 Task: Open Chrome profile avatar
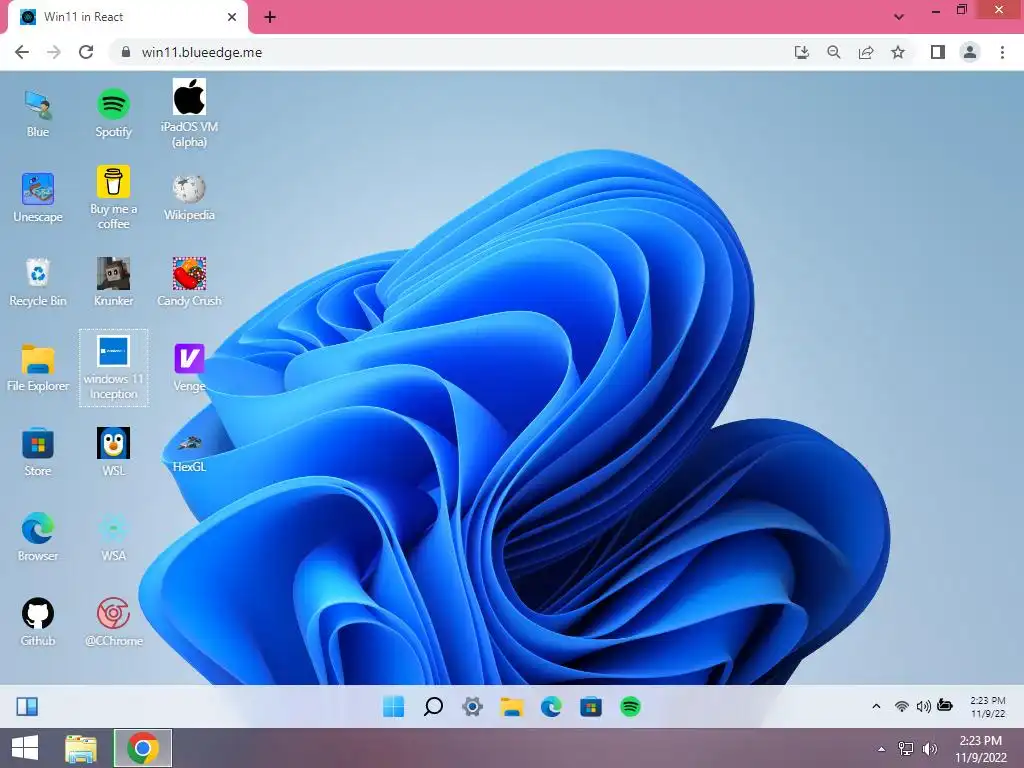coord(970,52)
